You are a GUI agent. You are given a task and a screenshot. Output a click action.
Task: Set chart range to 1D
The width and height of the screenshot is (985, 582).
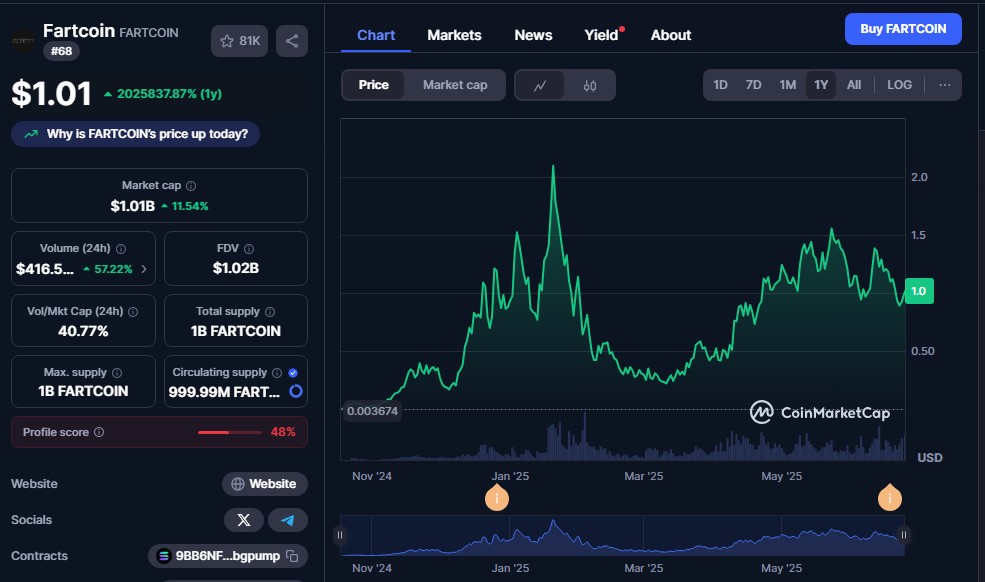[720, 85]
